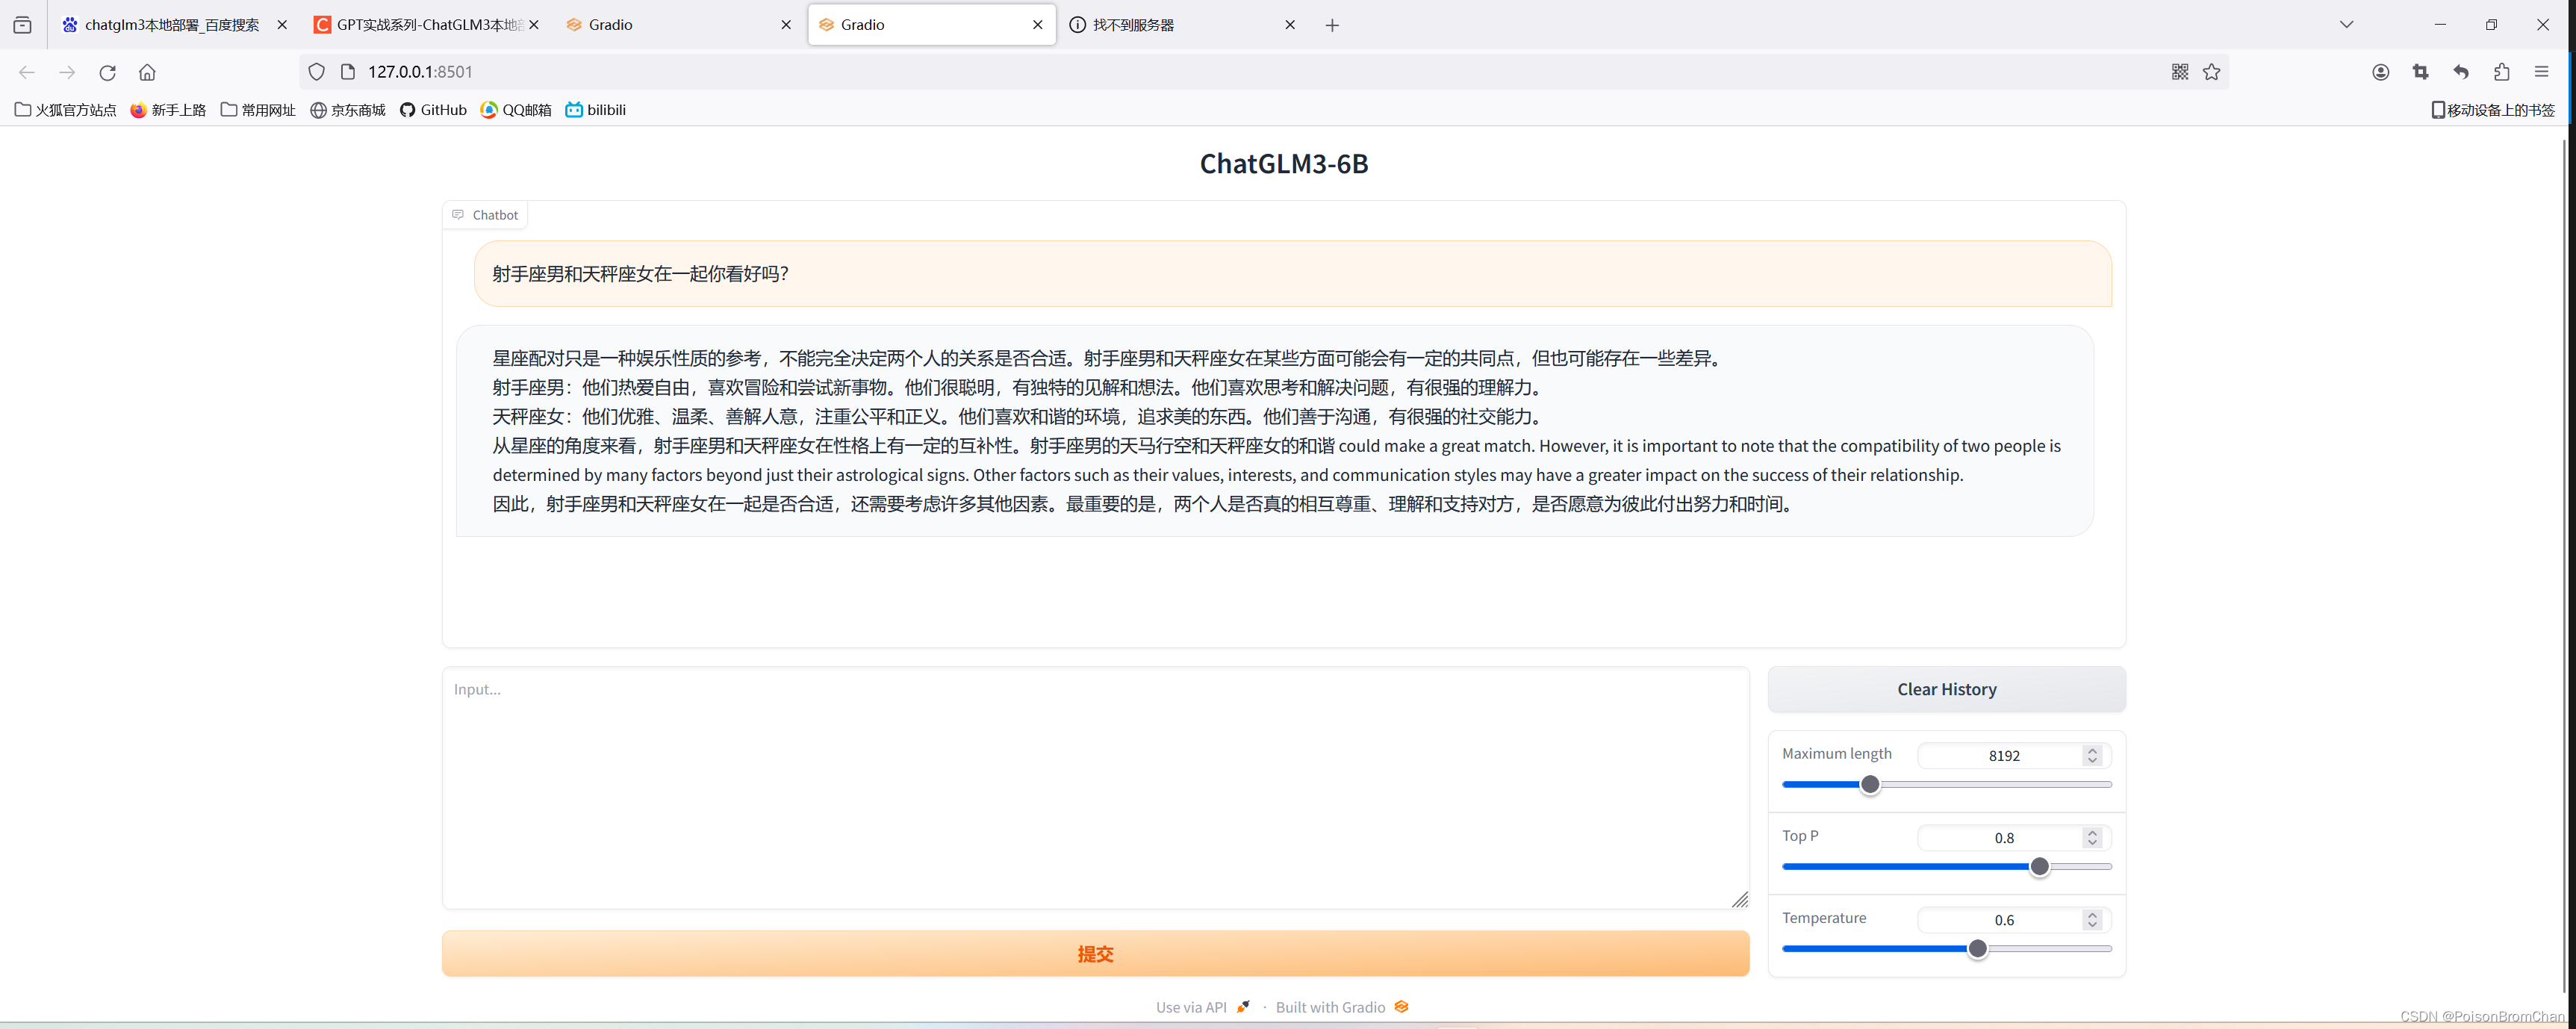This screenshot has width=2576, height=1029.
Task: Click the Input... message text box
Action: (x=1096, y=788)
